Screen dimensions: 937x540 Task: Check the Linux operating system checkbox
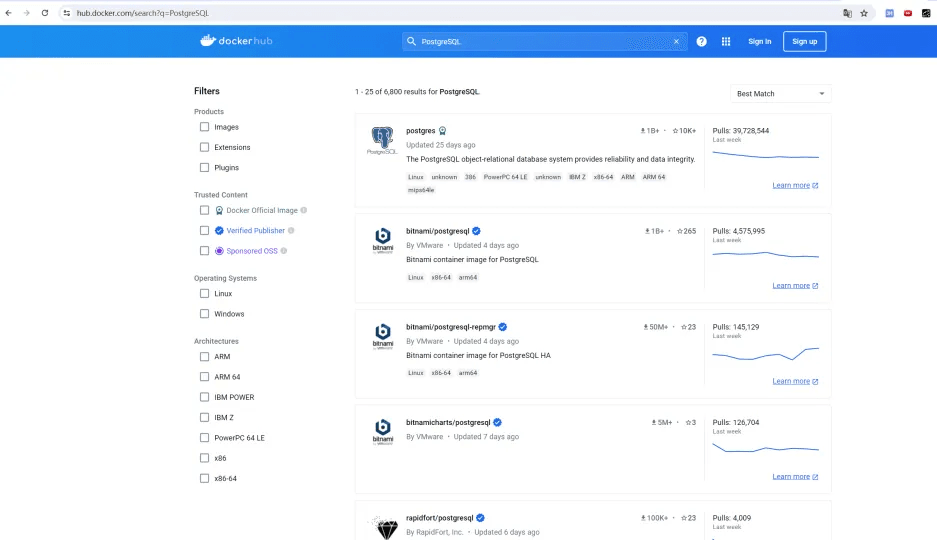204,293
